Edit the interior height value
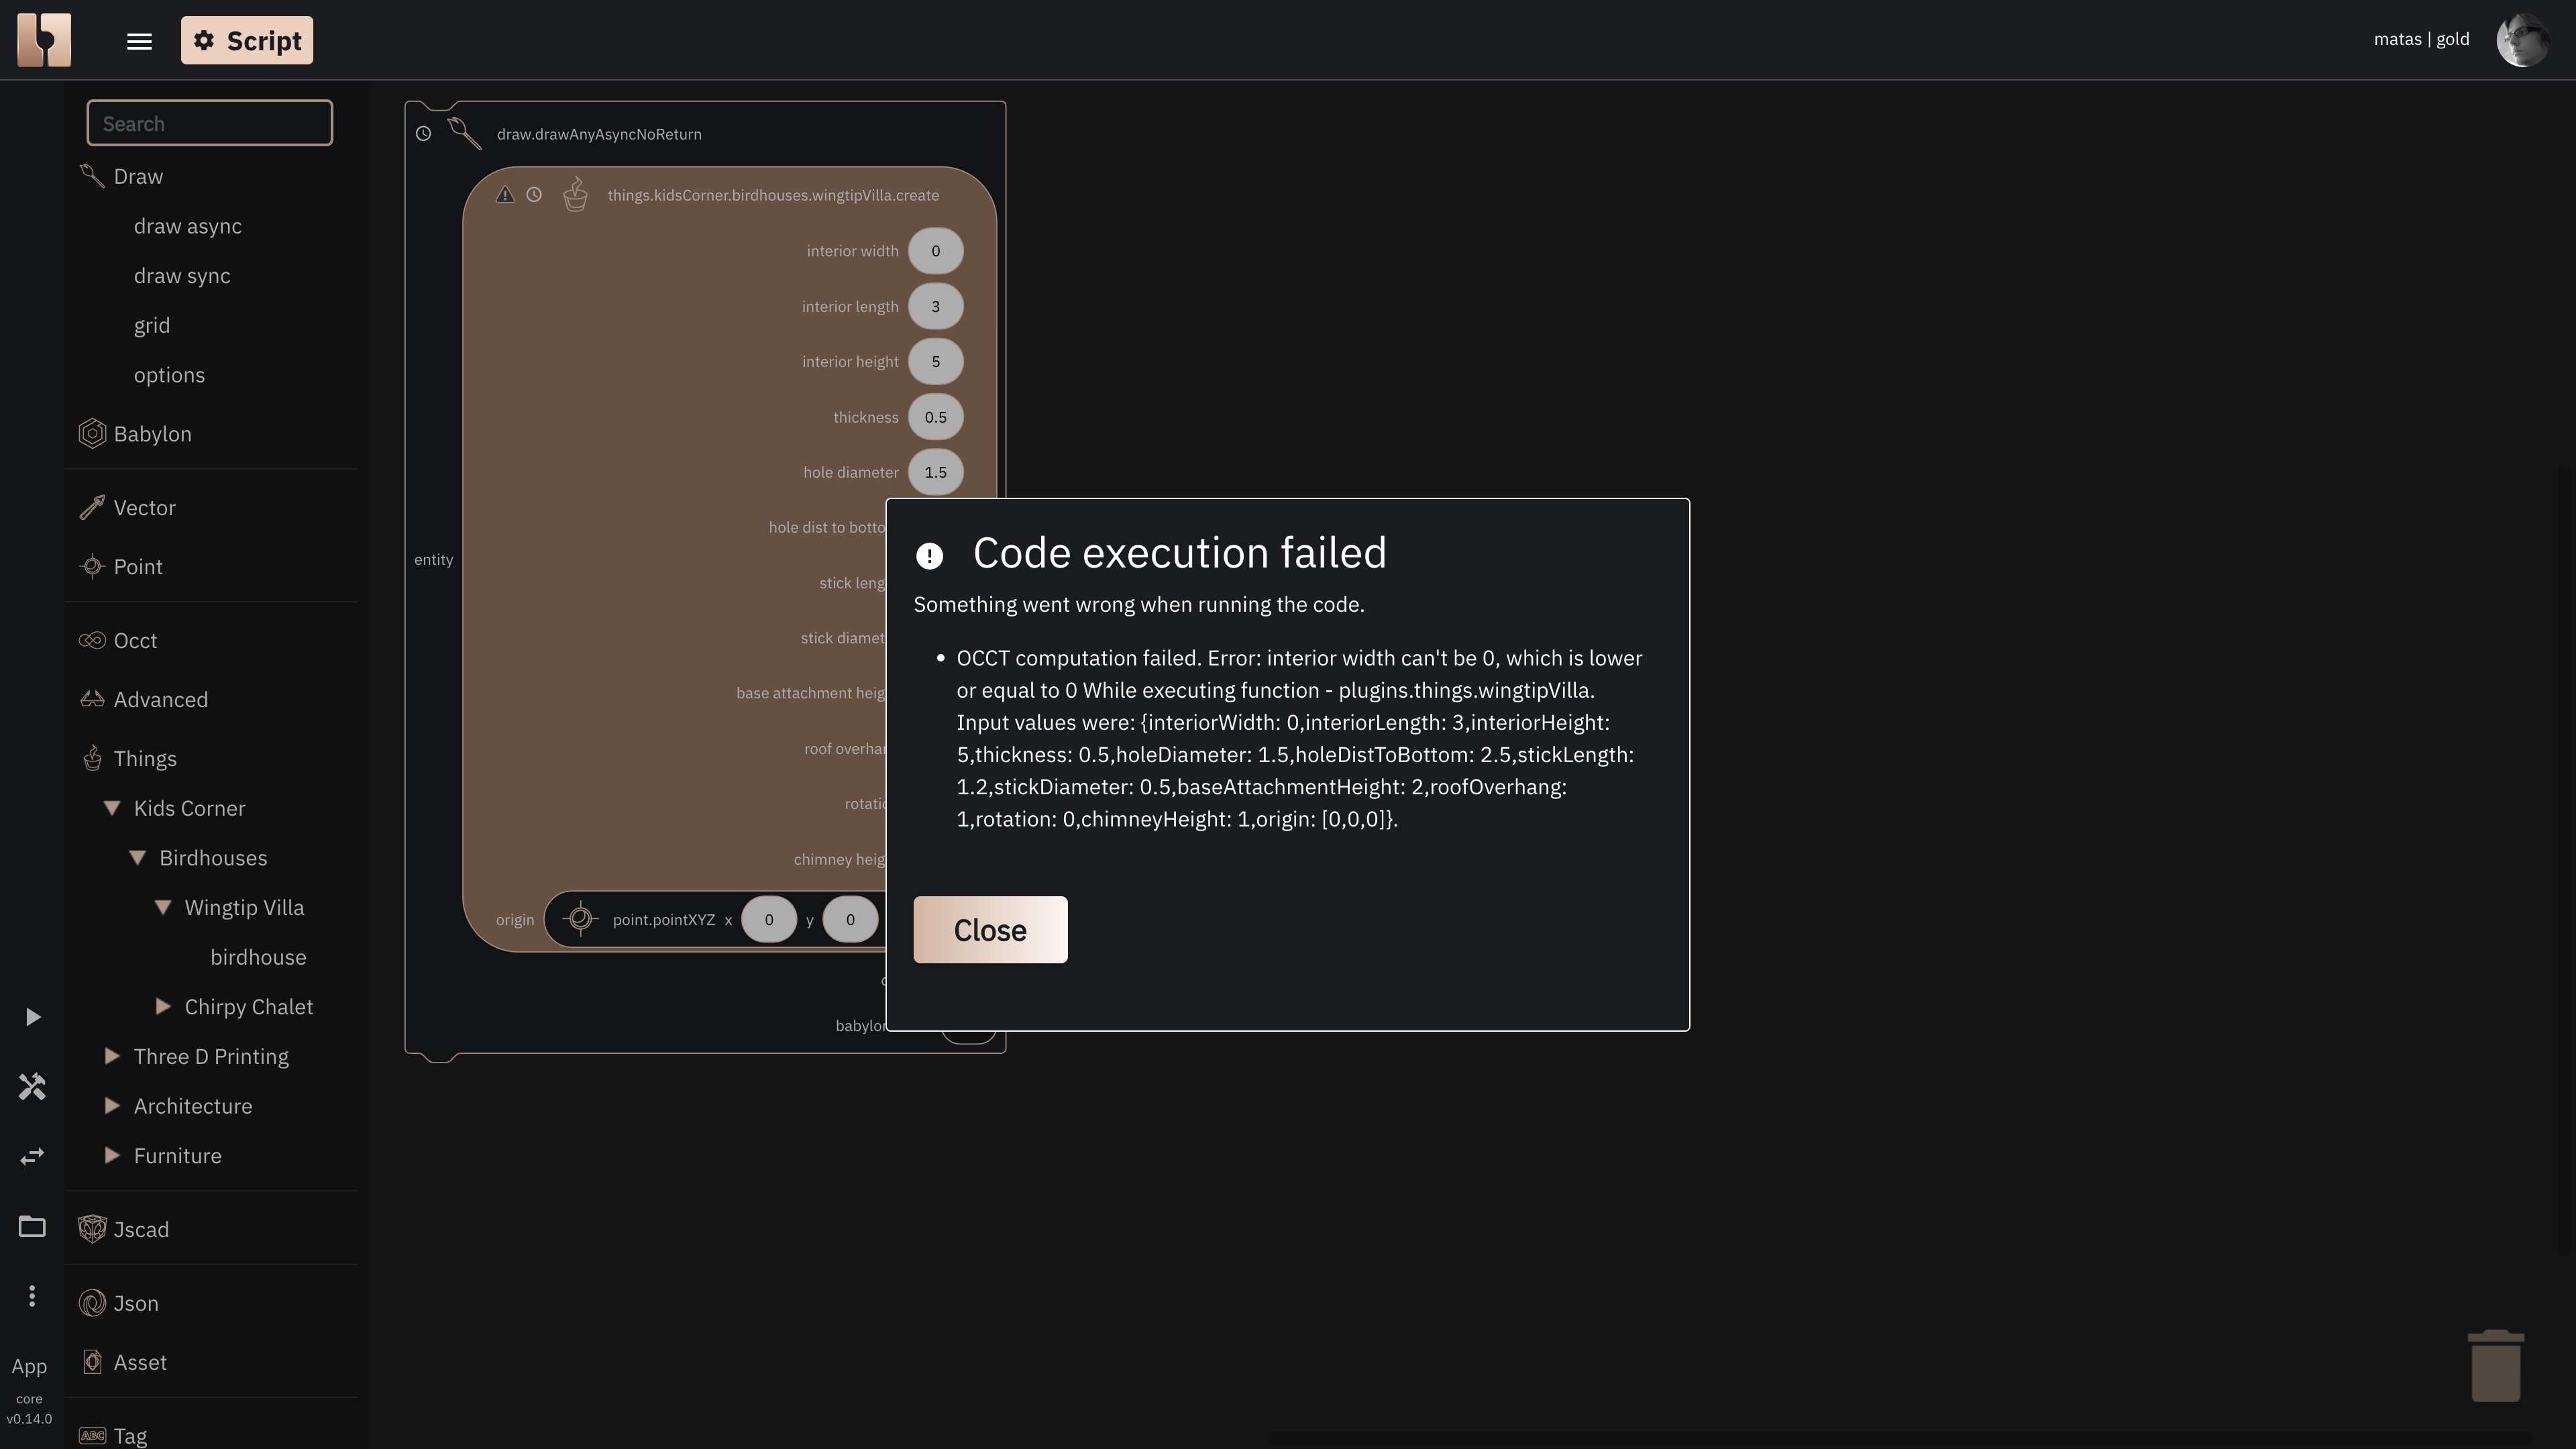 pos(936,361)
